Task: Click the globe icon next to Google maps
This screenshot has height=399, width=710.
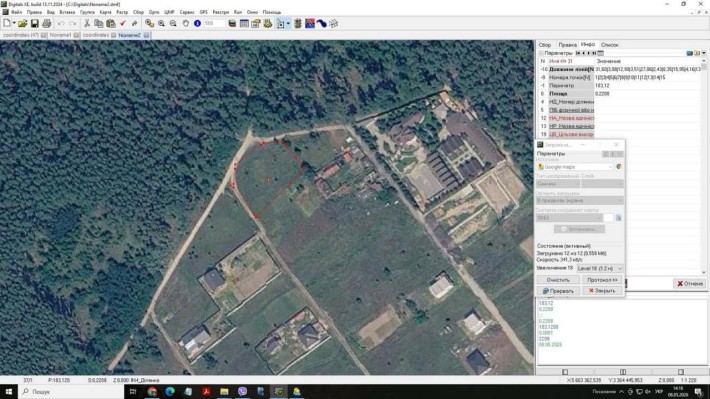Action: click(619, 167)
